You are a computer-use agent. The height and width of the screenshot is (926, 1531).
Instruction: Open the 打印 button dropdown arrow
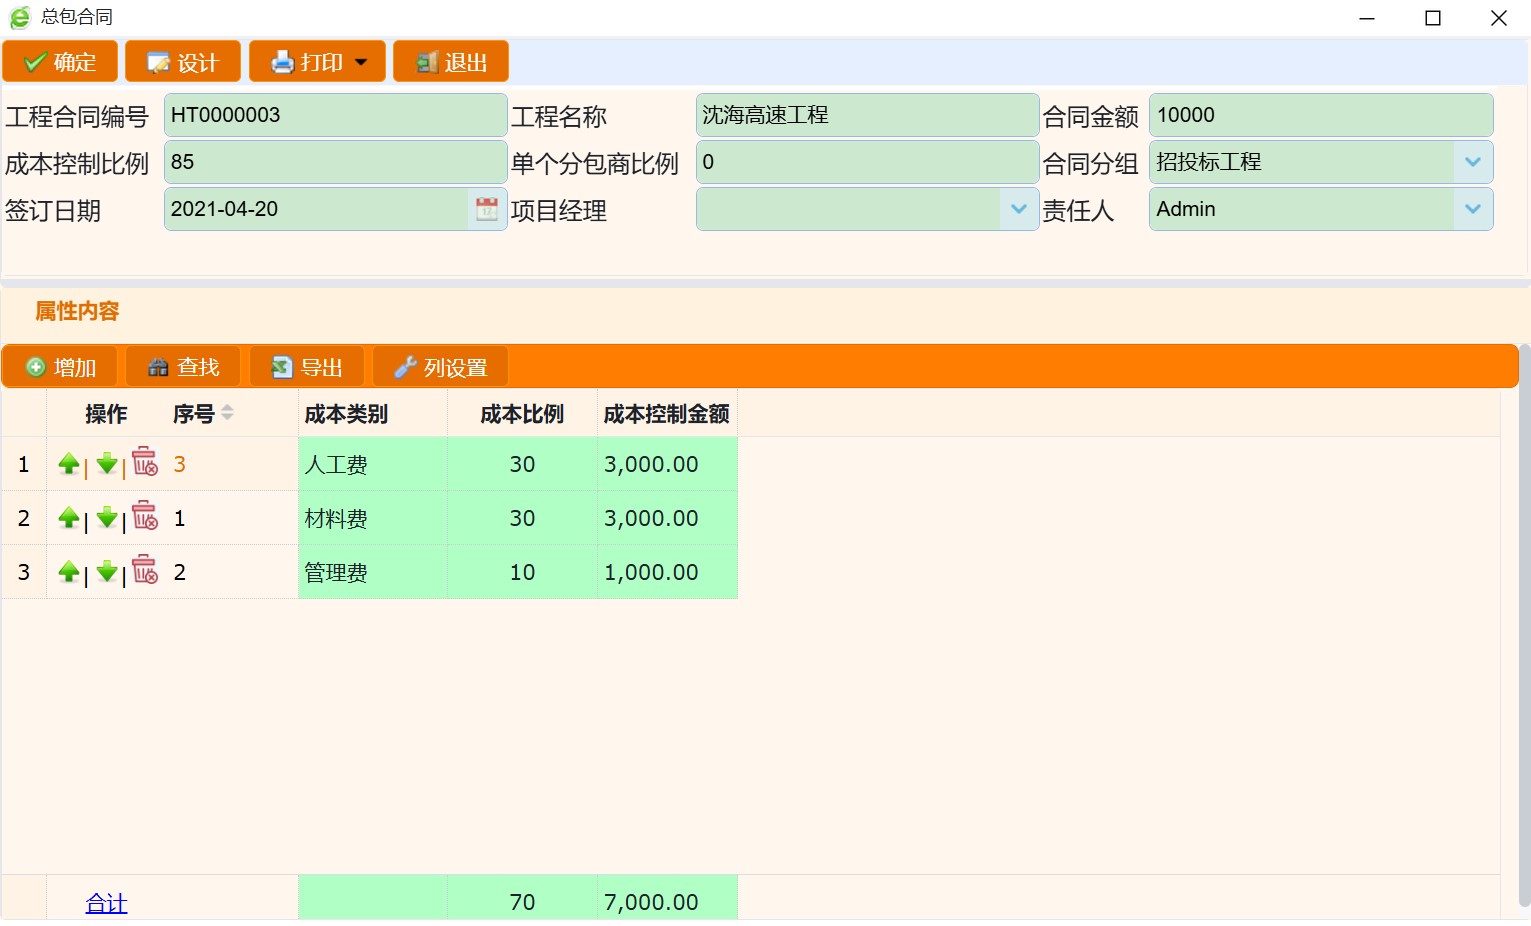coord(361,62)
